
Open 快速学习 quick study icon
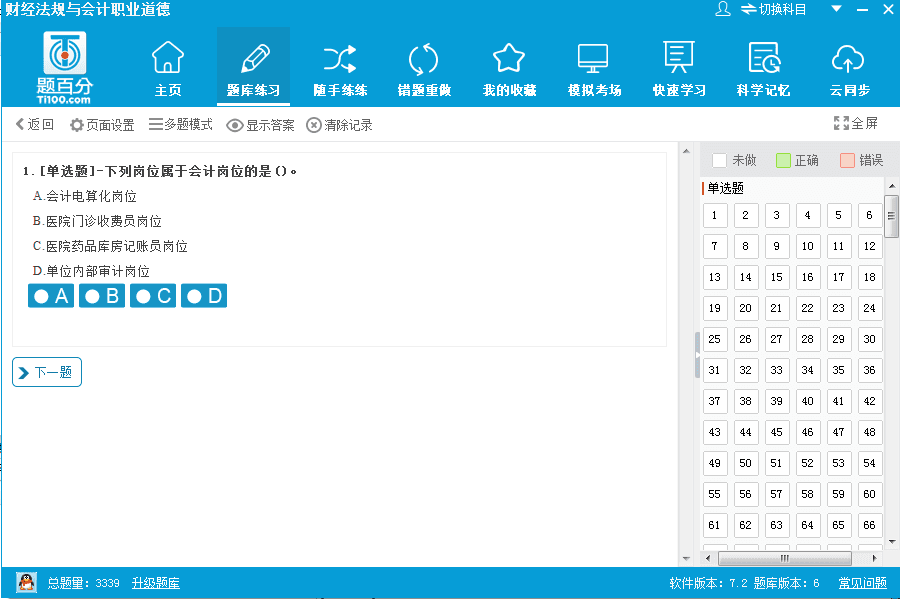tap(679, 66)
